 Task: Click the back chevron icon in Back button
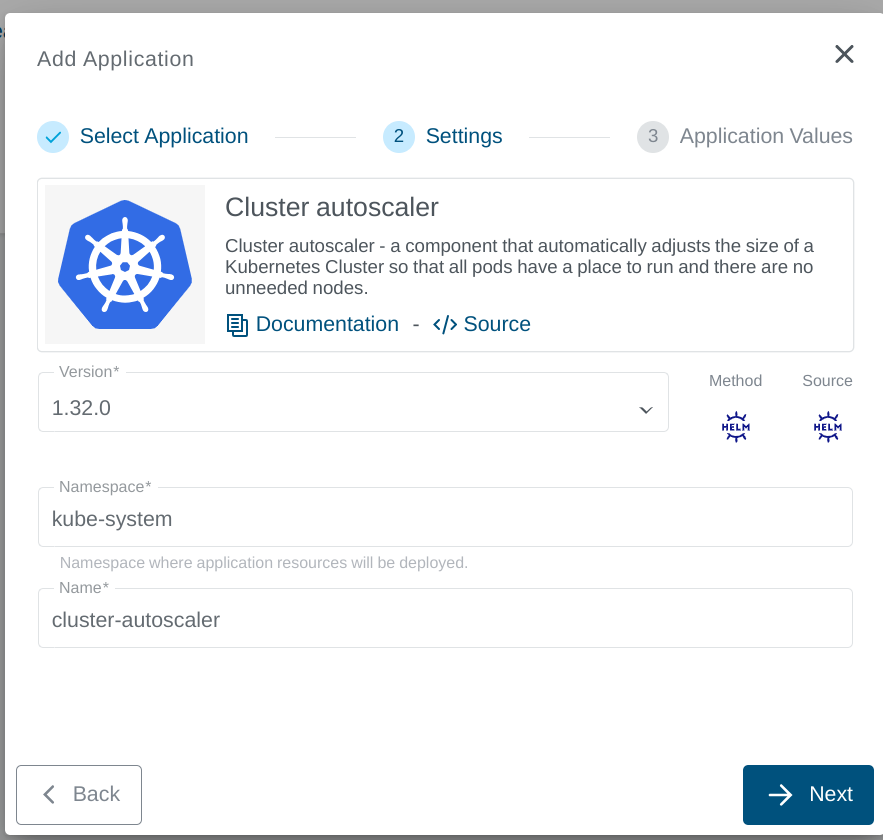click(x=48, y=794)
